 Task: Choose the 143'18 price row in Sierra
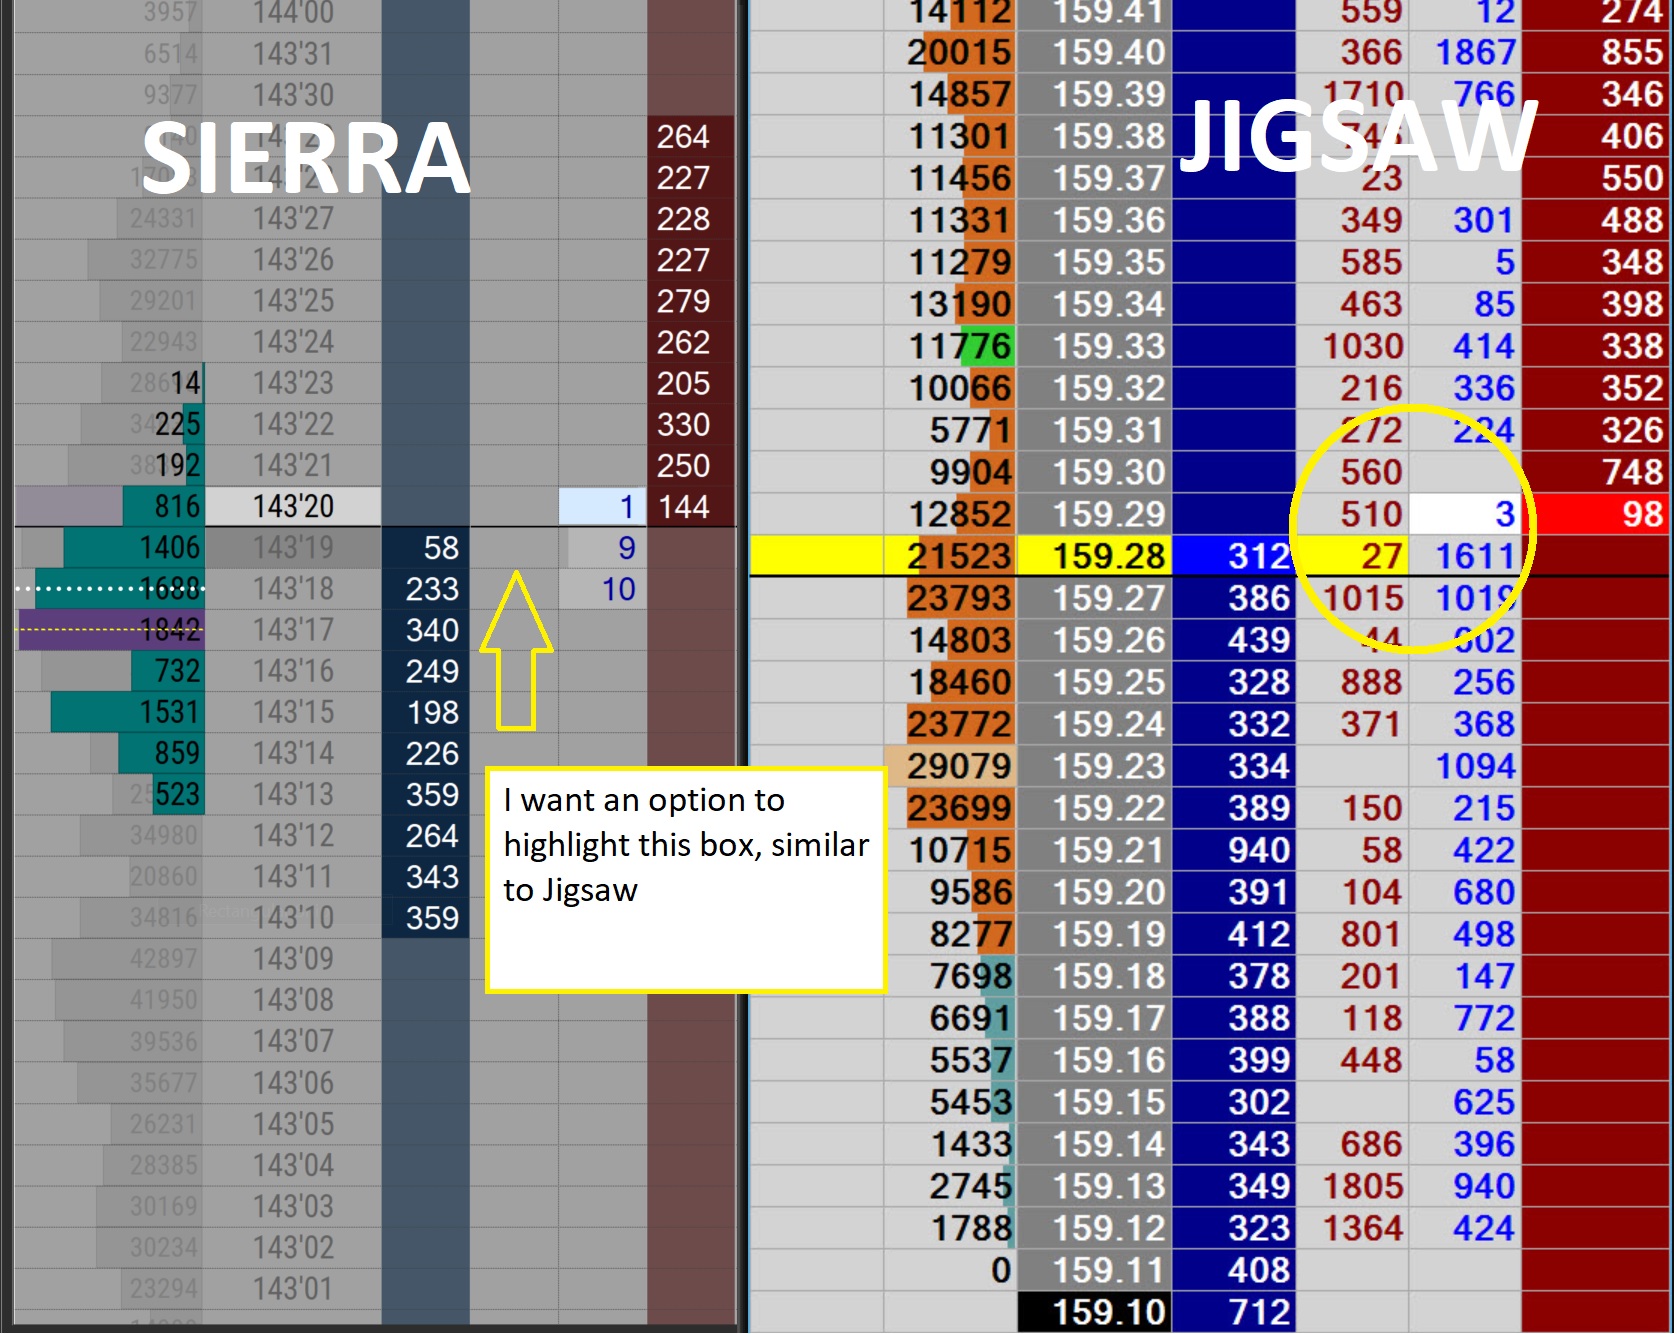tap(293, 589)
